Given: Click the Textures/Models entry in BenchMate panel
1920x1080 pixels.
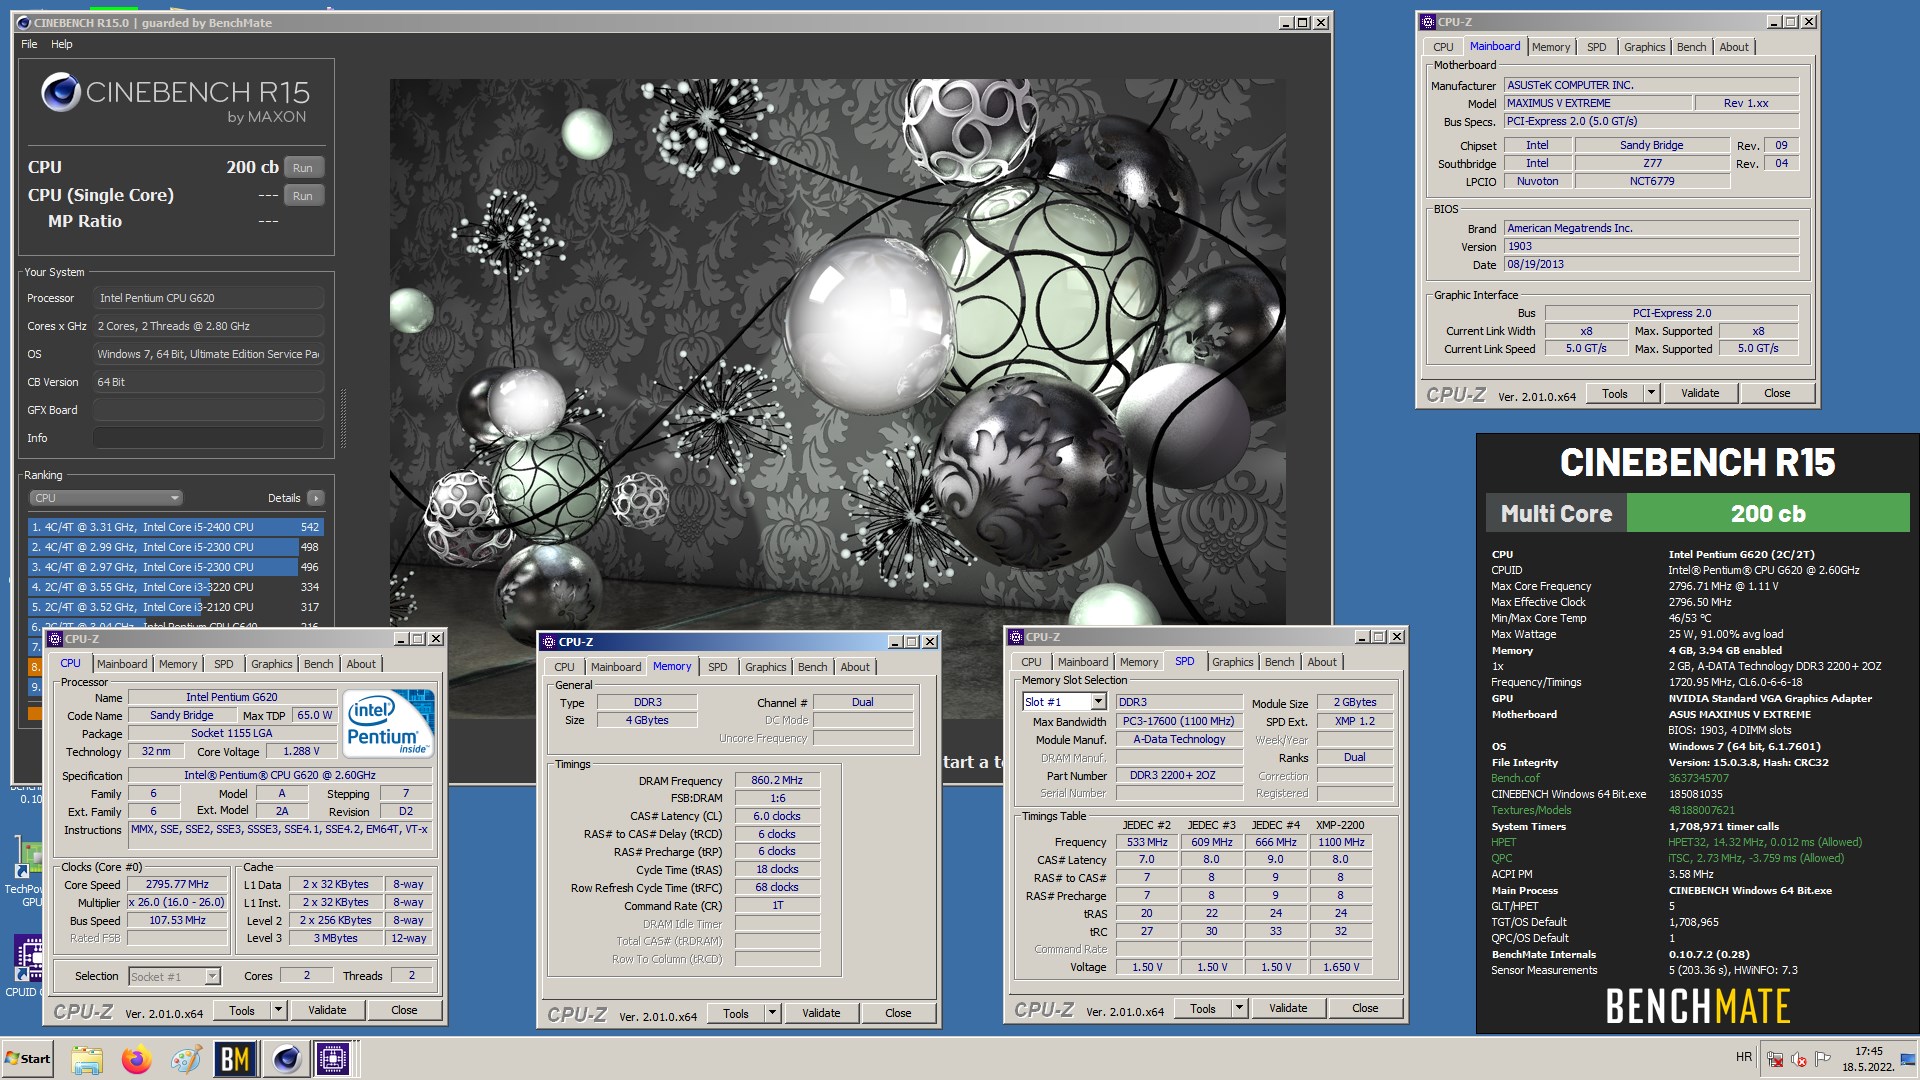Looking at the screenshot, I should coord(1531,810).
